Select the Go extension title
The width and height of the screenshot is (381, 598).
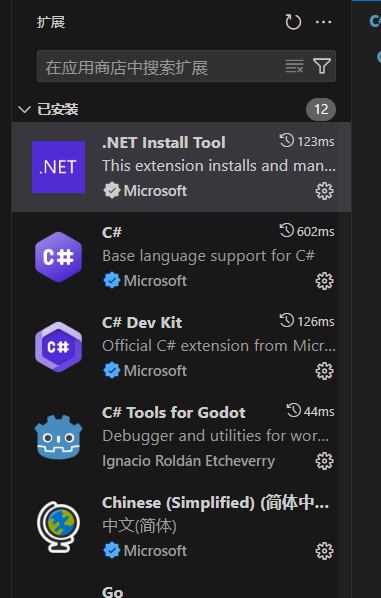113,592
